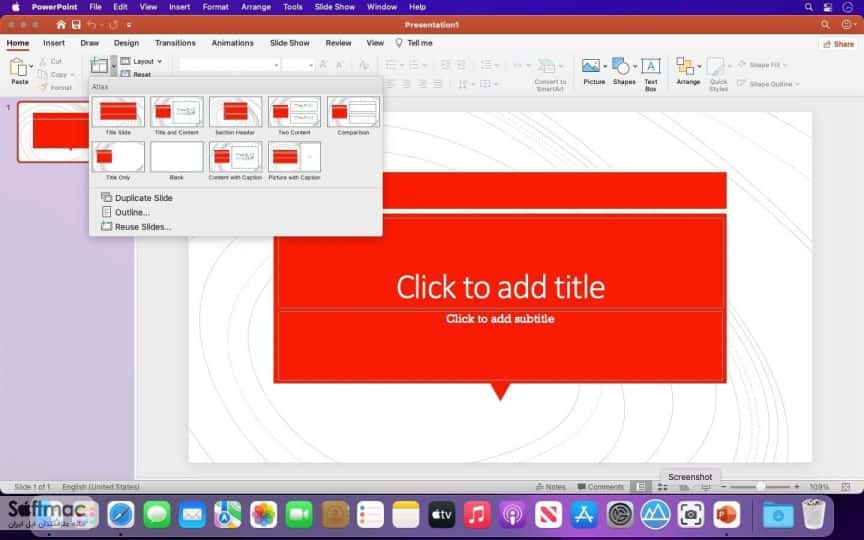Screen dimensions: 864x540
Task: Open the Apple menu
Action: pyautogui.click(x=15, y=7)
